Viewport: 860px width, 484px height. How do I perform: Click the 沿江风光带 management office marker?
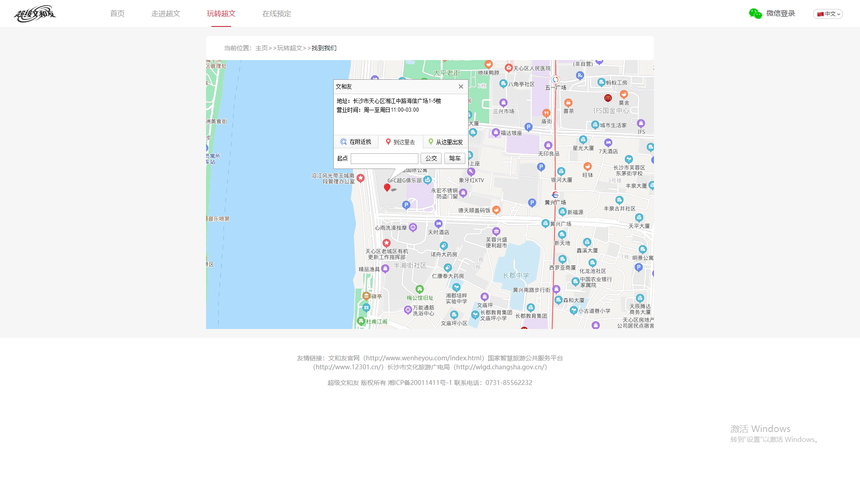pyautogui.click(x=360, y=178)
